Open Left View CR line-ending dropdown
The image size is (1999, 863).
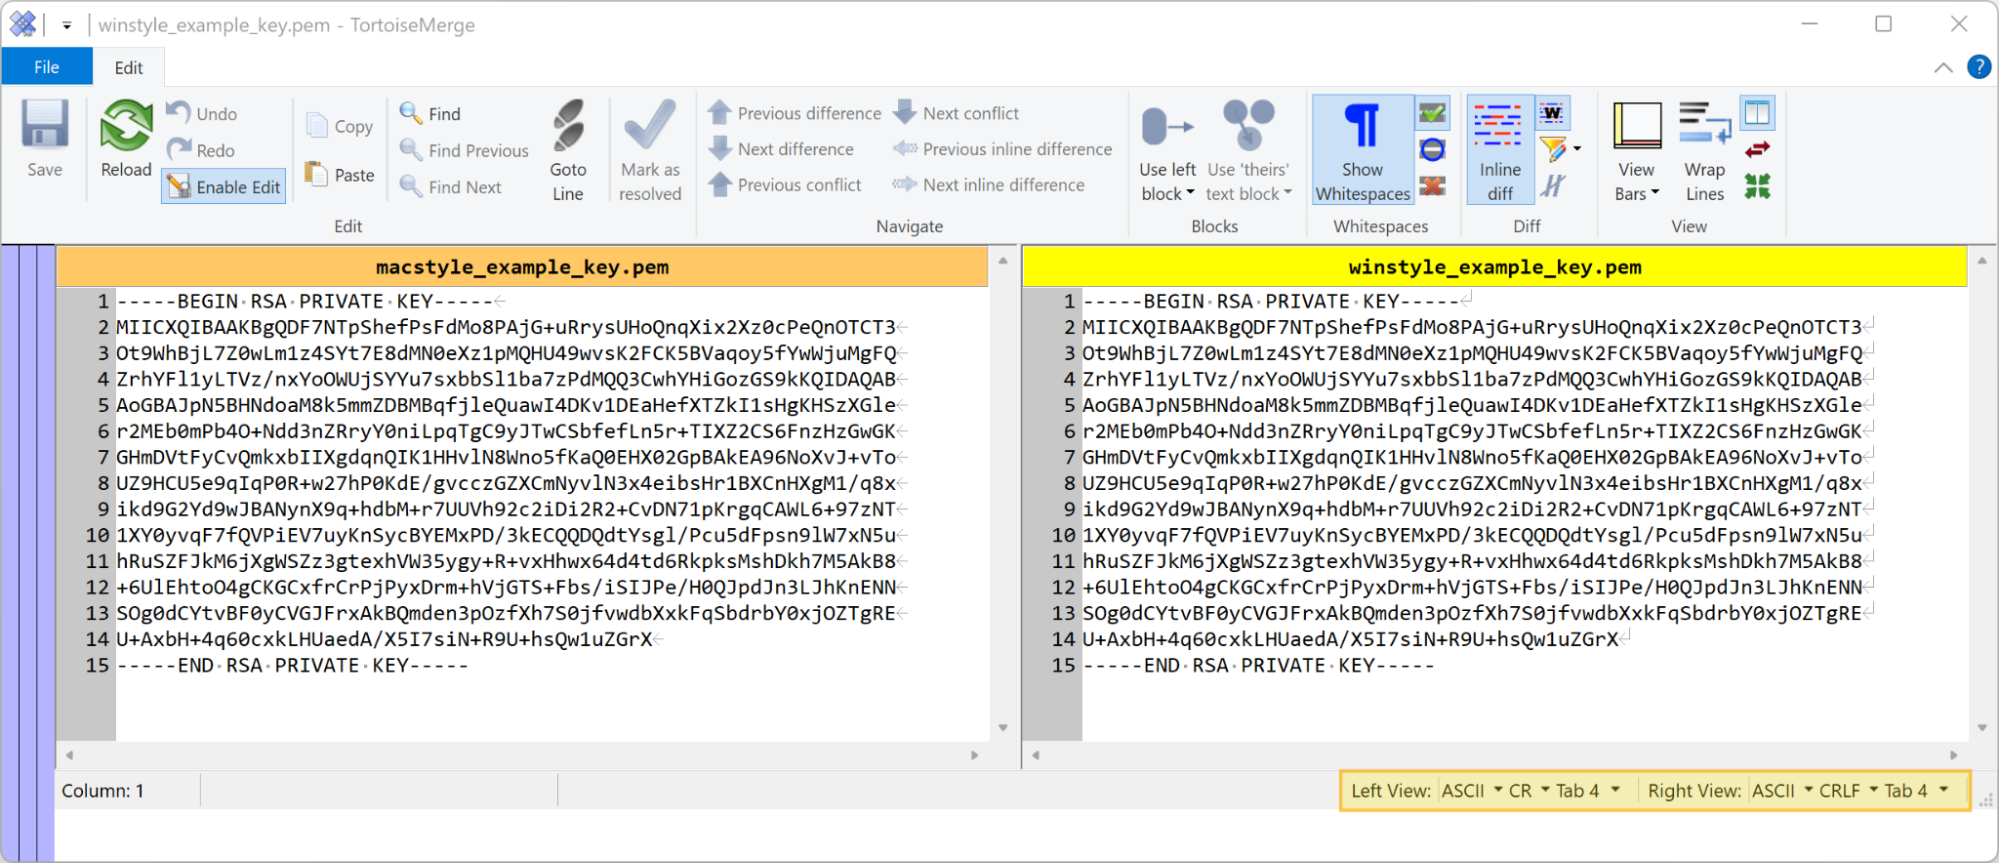[1529, 791]
